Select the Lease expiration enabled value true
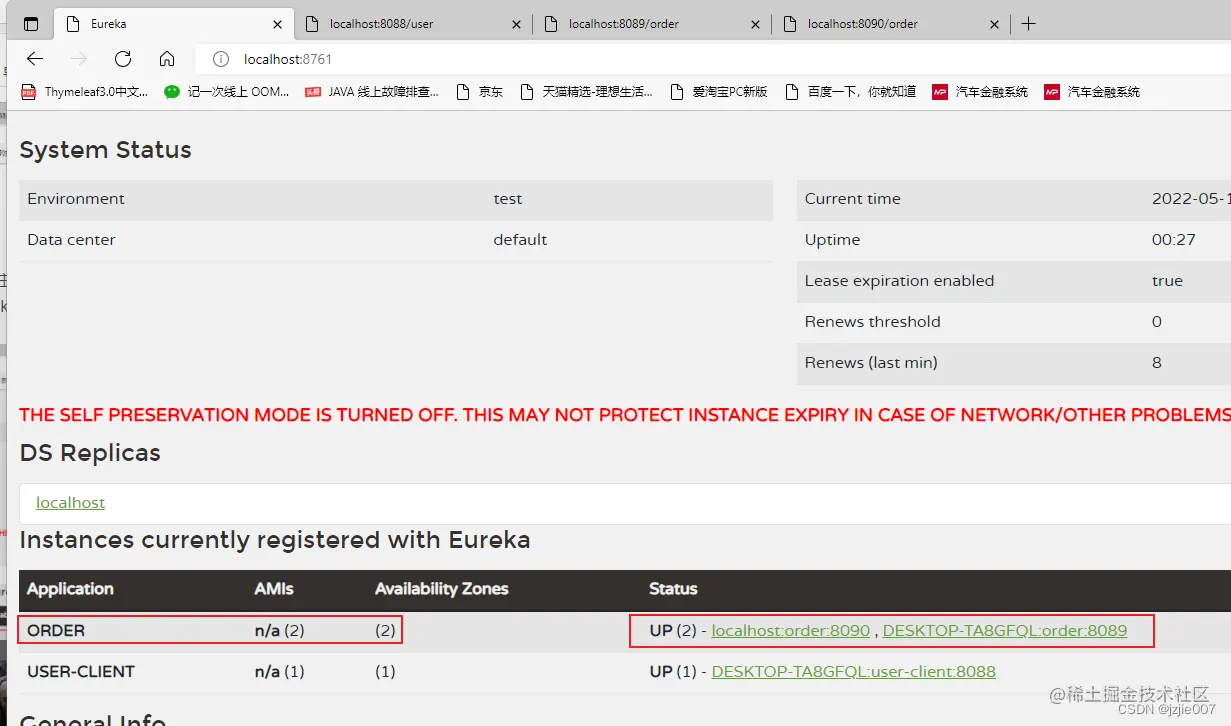 click(1167, 281)
